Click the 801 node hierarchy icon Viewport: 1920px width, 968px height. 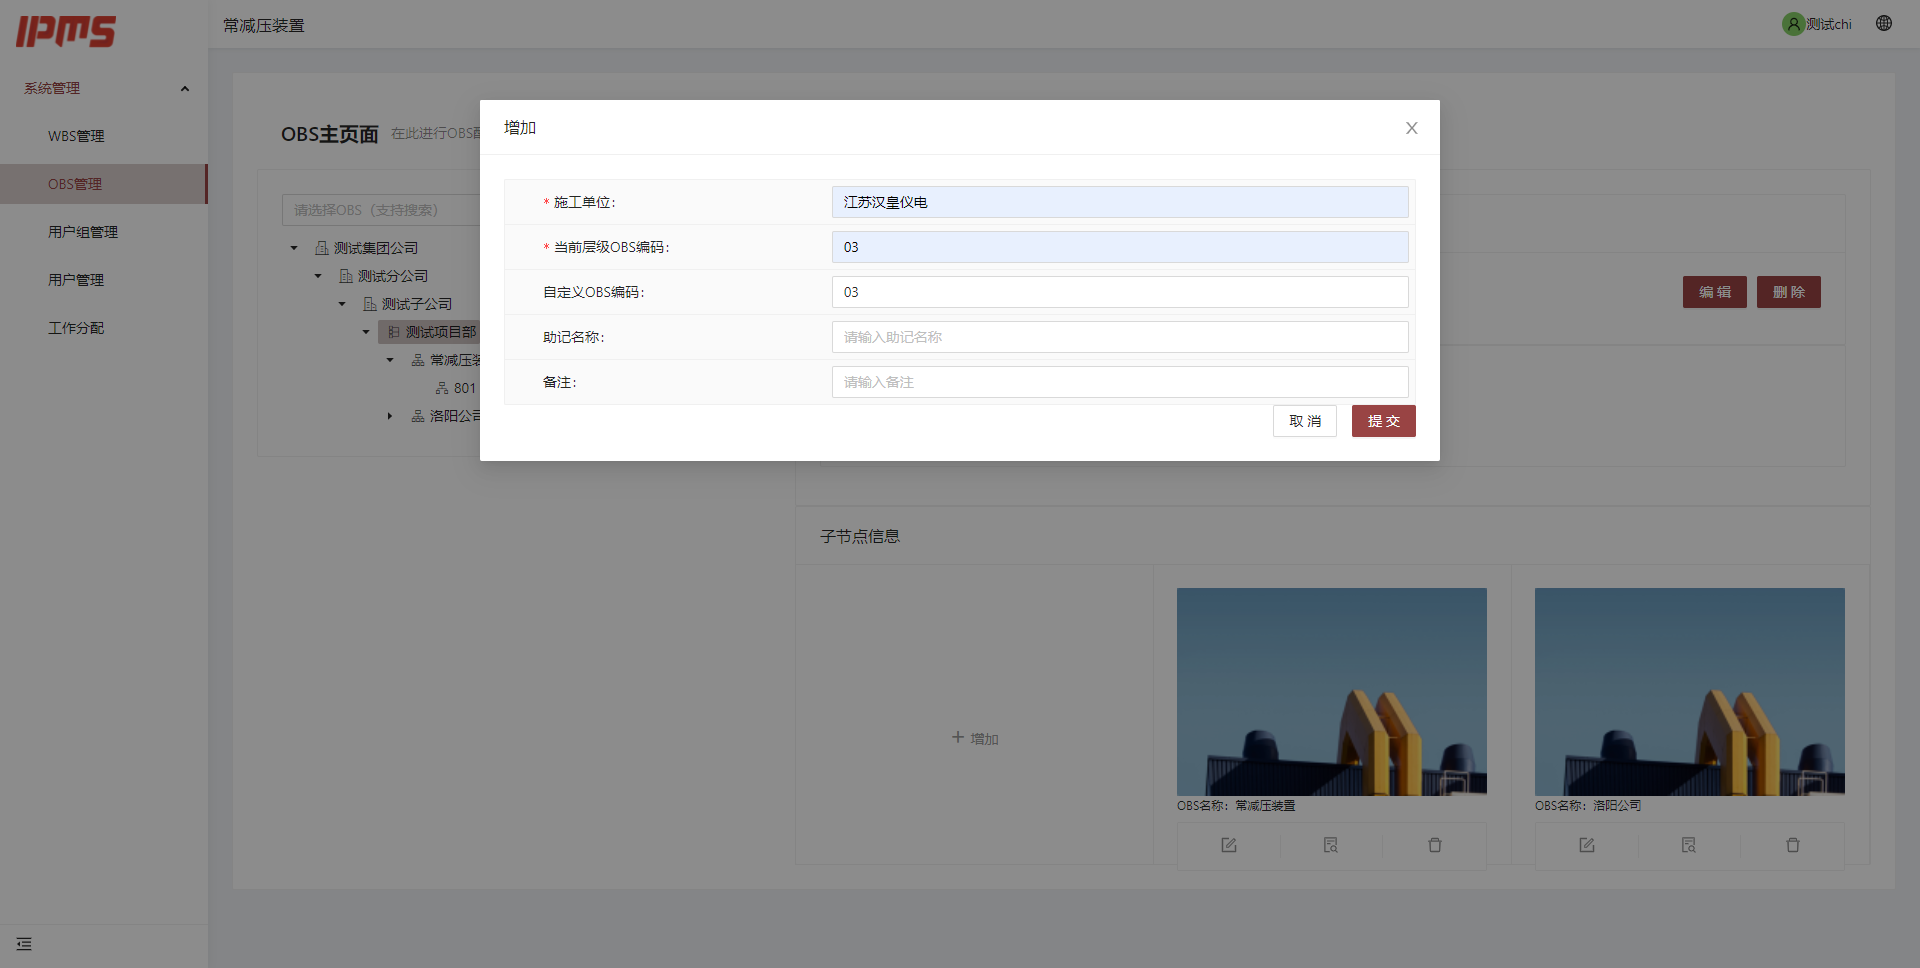click(442, 388)
